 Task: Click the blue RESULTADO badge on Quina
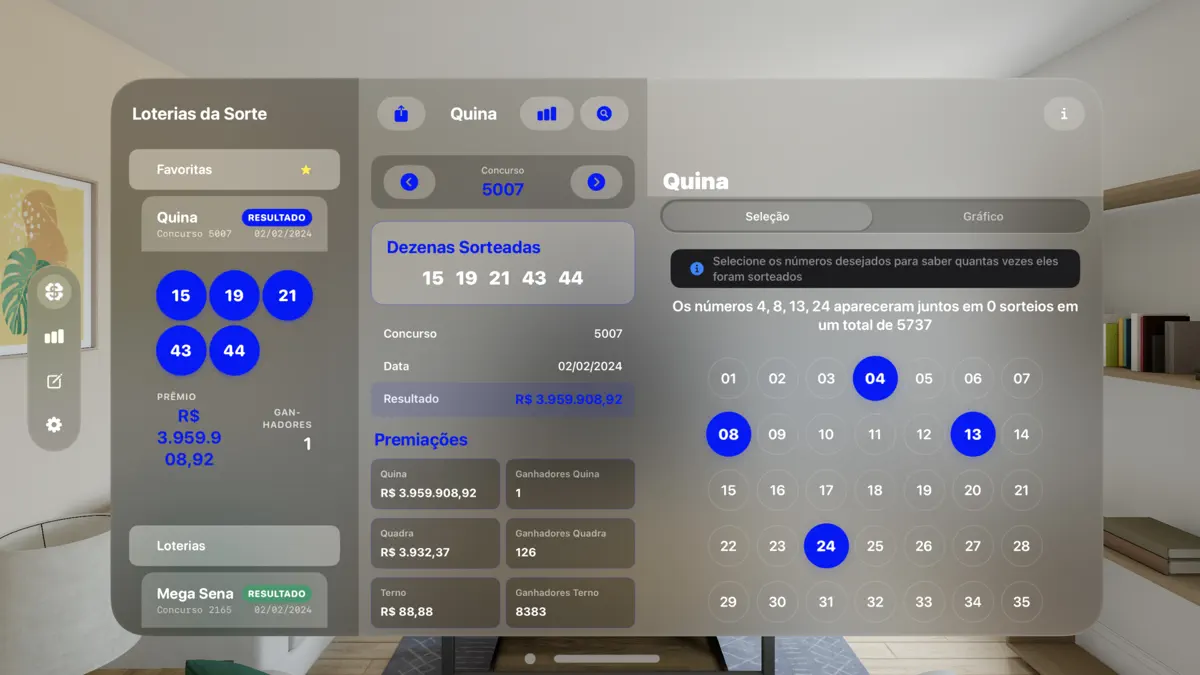tap(277, 217)
